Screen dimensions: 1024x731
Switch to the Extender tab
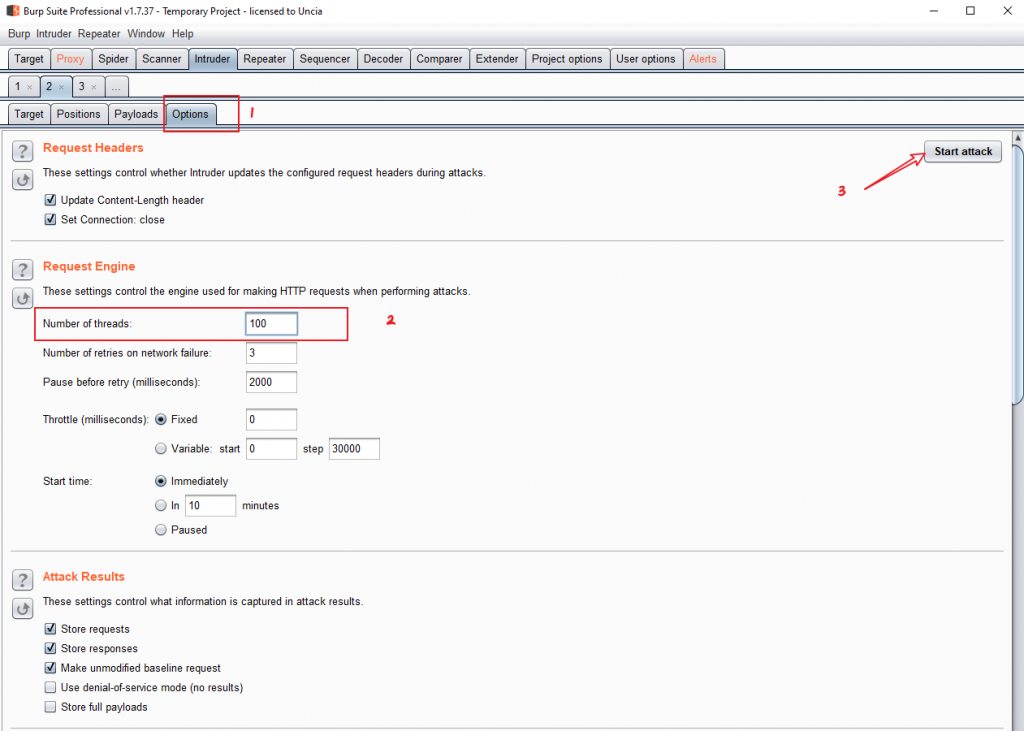click(497, 59)
